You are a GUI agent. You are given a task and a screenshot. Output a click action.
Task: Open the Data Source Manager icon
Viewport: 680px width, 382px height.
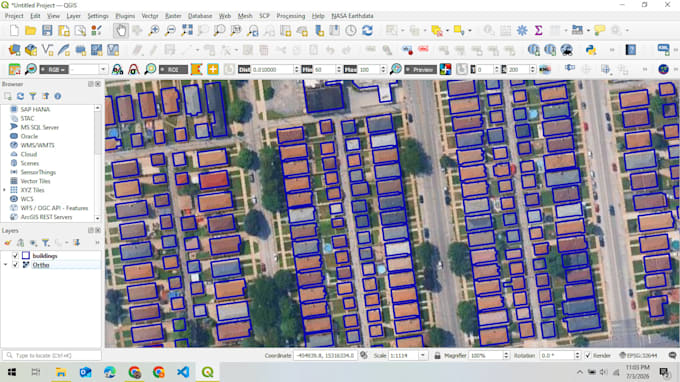[x=14, y=50]
